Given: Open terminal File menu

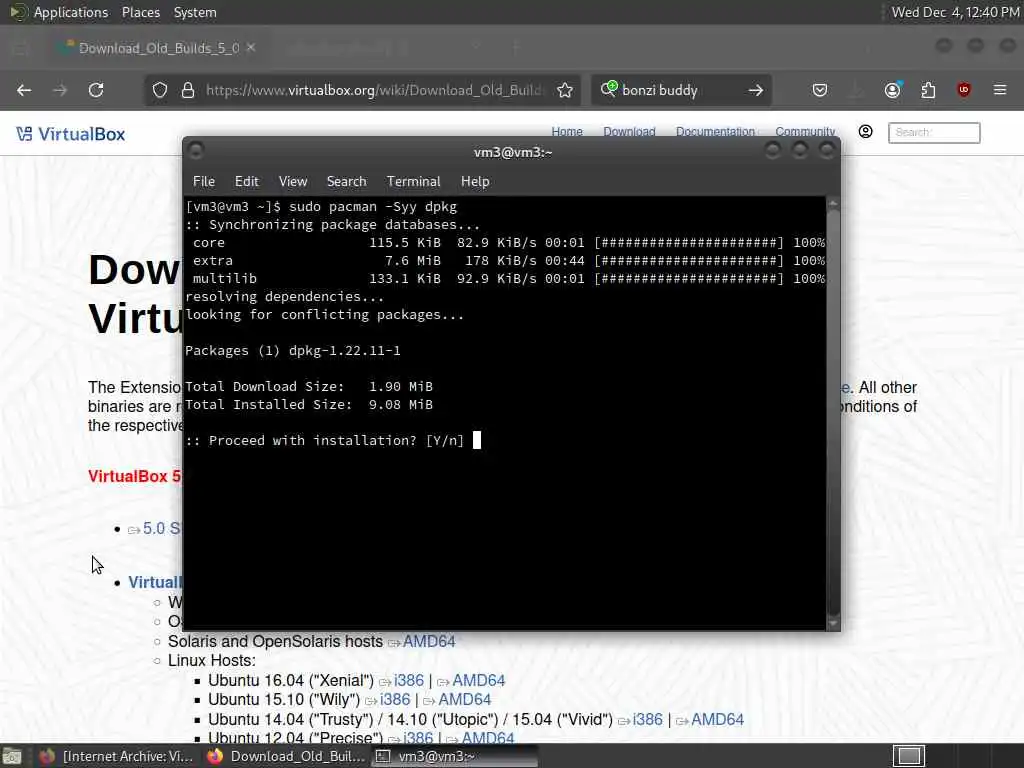Looking at the screenshot, I should (204, 182).
